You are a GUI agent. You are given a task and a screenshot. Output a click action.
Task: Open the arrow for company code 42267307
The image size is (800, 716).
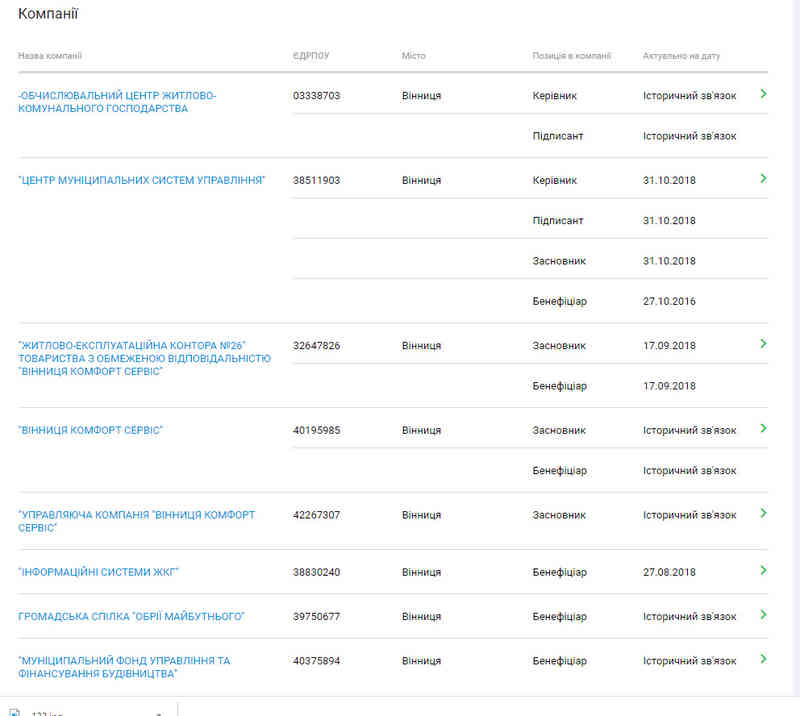(x=763, y=514)
